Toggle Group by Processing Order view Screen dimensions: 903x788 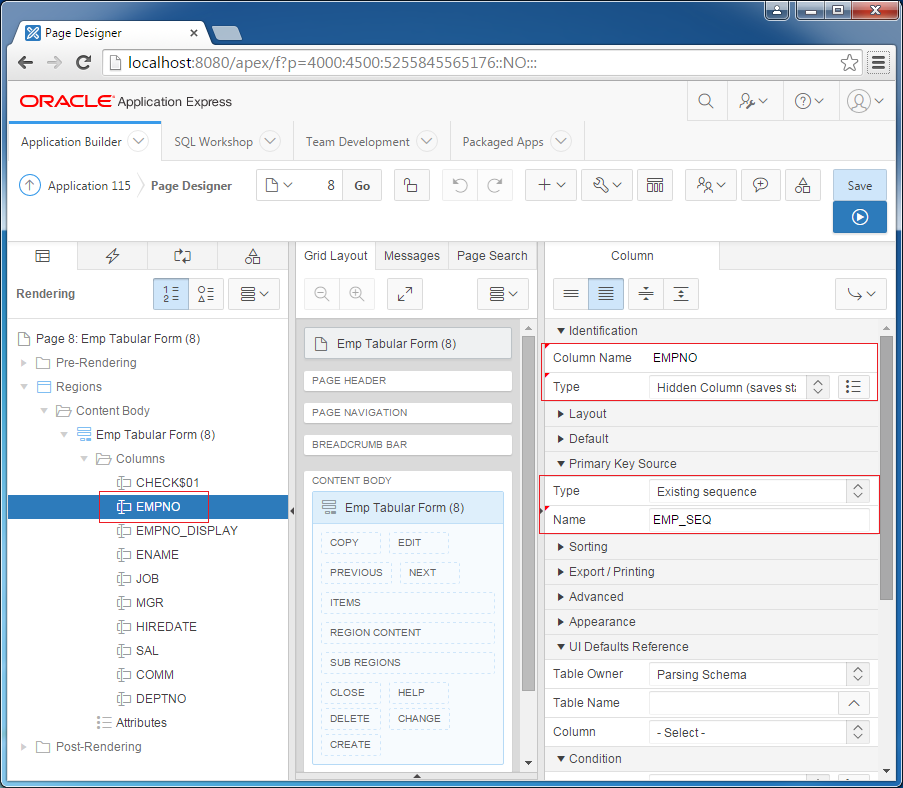tap(171, 294)
